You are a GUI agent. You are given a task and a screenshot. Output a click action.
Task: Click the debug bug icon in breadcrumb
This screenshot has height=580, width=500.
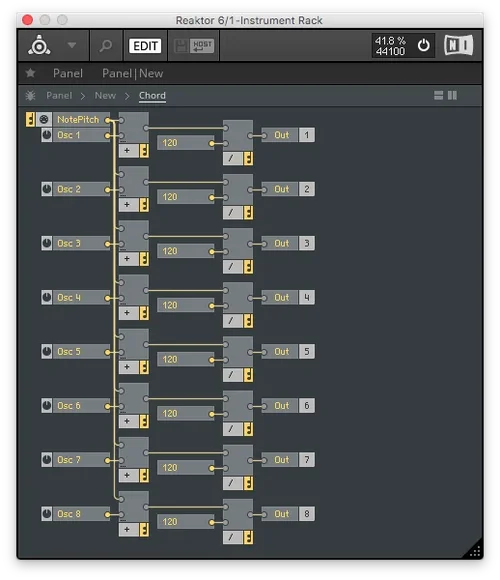click(x=30, y=96)
